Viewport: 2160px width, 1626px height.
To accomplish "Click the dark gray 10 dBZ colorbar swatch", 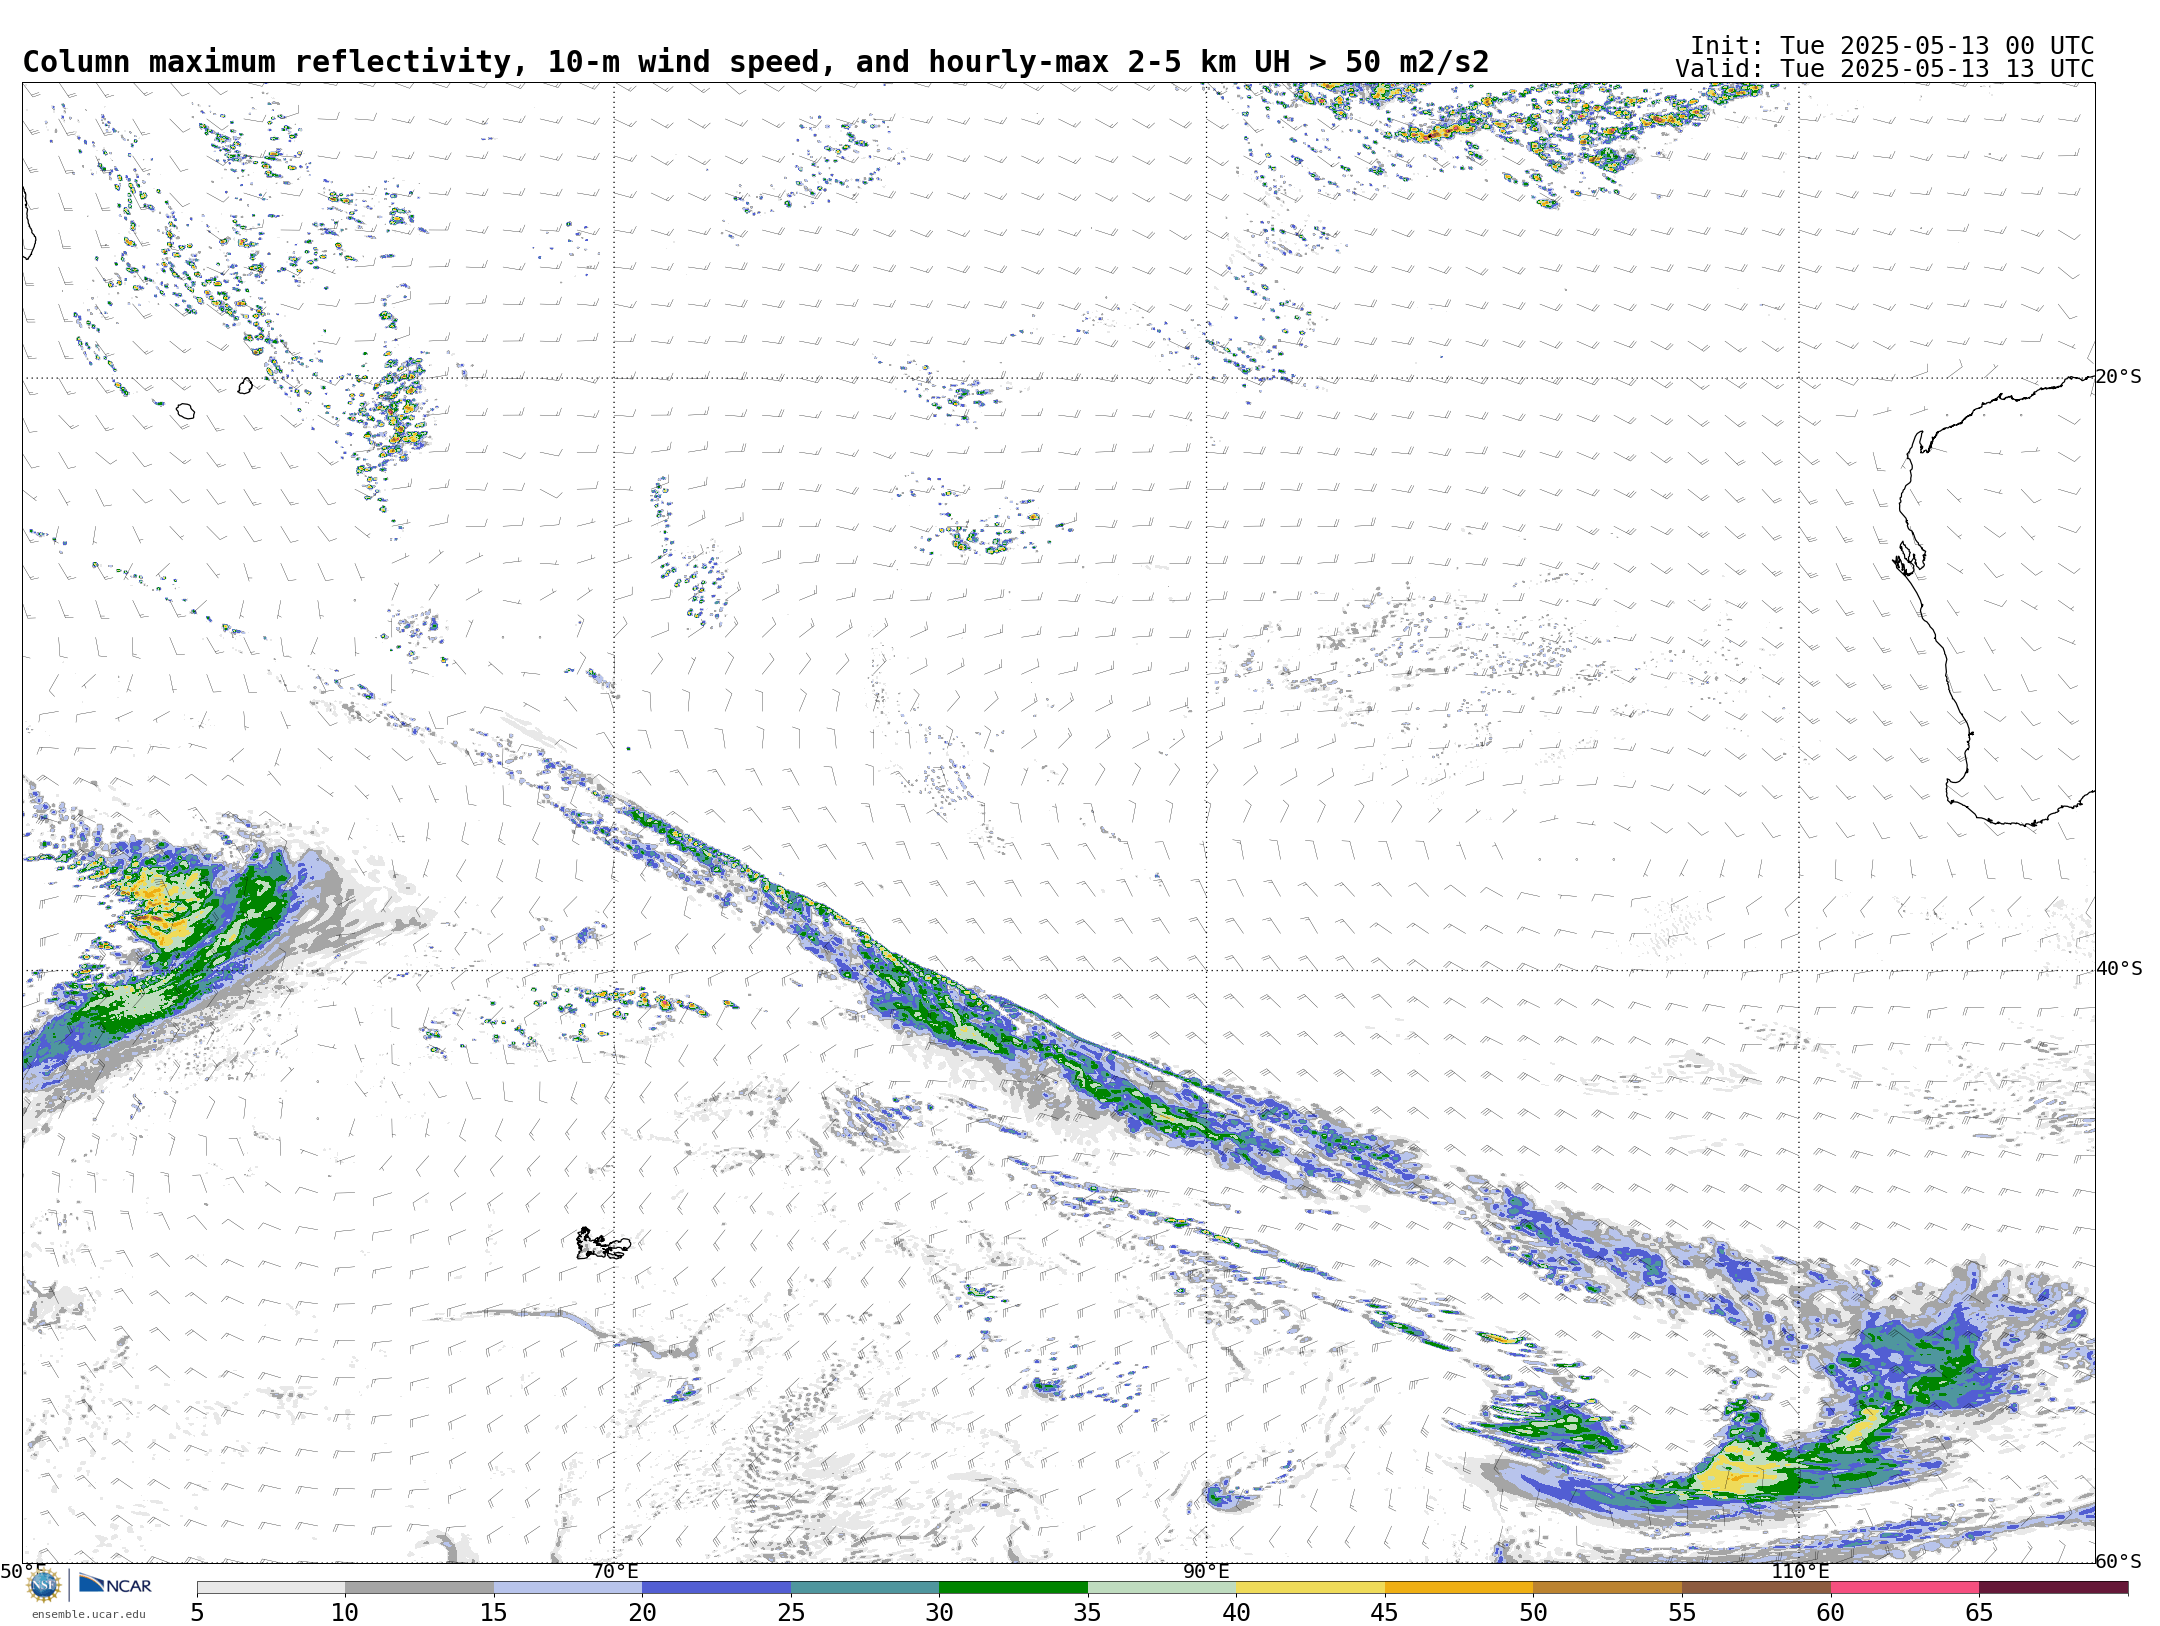I will click(x=419, y=1588).
